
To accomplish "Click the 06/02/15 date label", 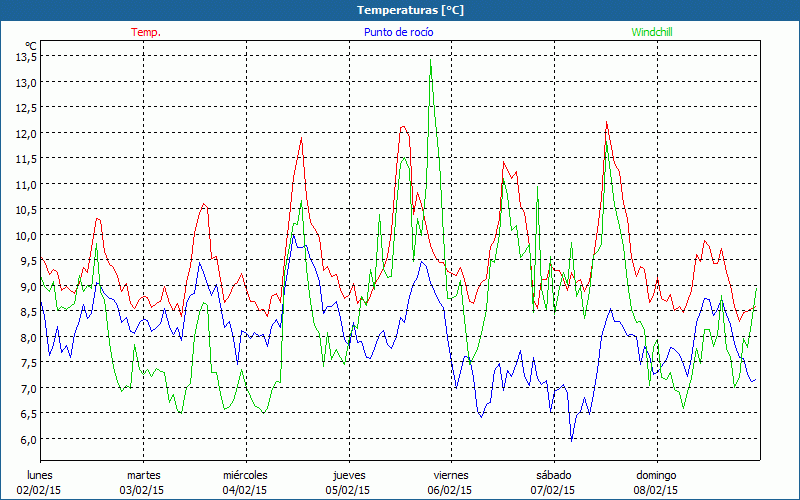I will (450, 490).
